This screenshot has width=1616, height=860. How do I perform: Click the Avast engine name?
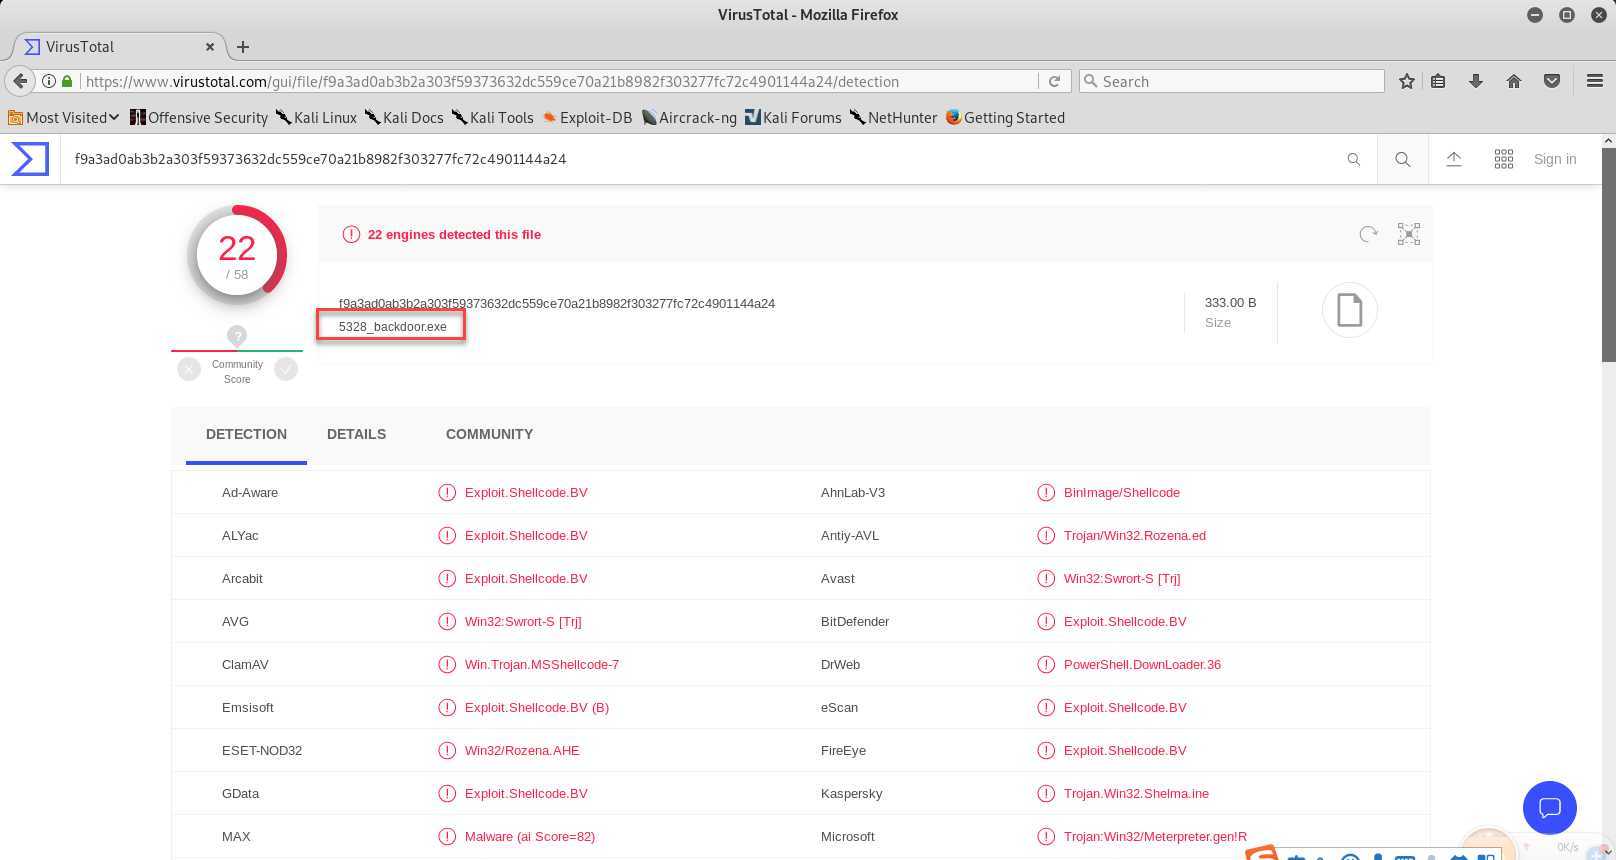pyautogui.click(x=838, y=578)
